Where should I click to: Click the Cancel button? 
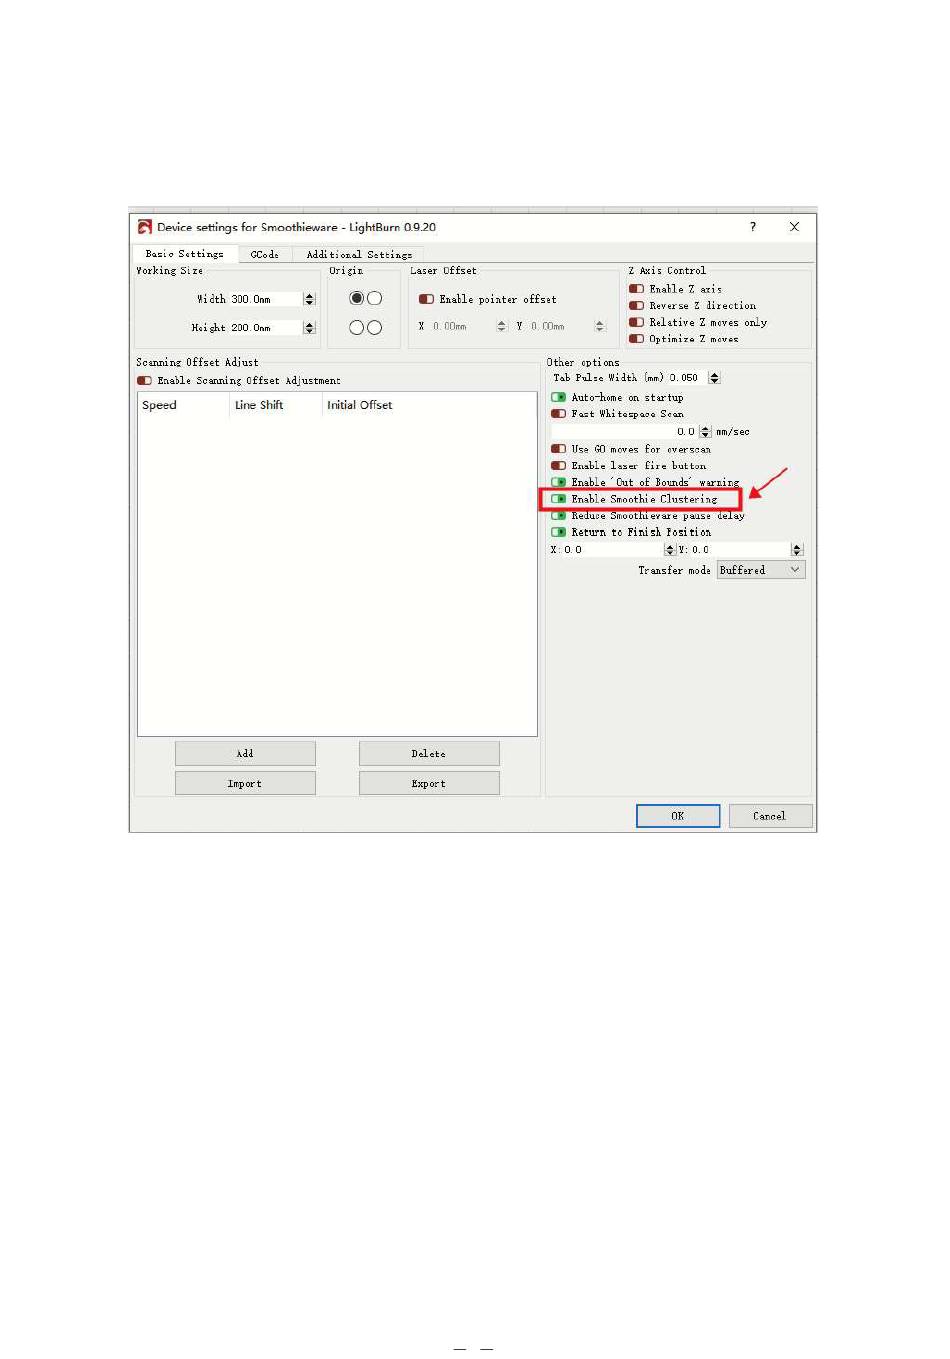click(x=770, y=816)
